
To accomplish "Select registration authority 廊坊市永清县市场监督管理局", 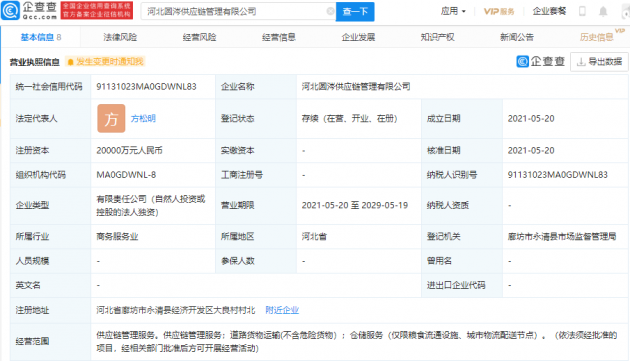I will (562, 237).
